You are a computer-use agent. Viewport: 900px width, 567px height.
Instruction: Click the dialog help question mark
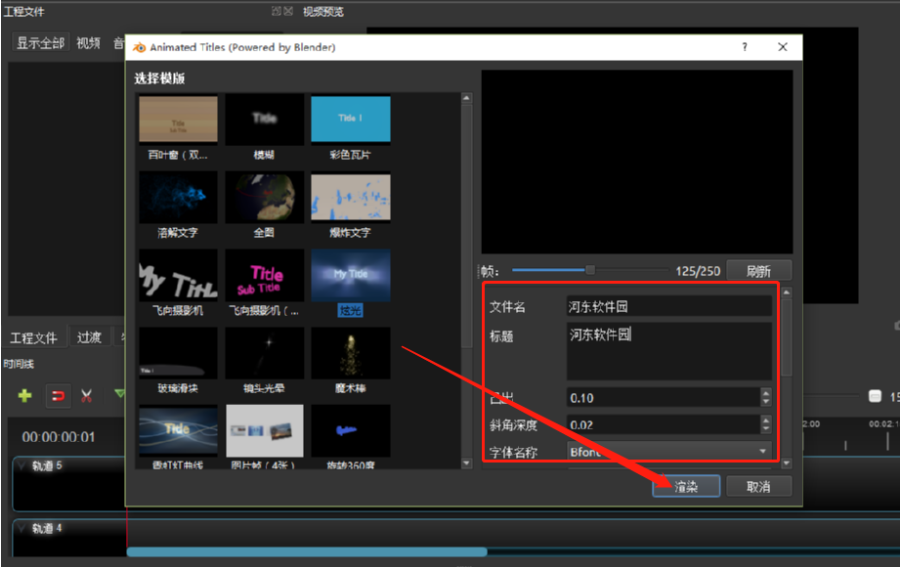[x=745, y=47]
